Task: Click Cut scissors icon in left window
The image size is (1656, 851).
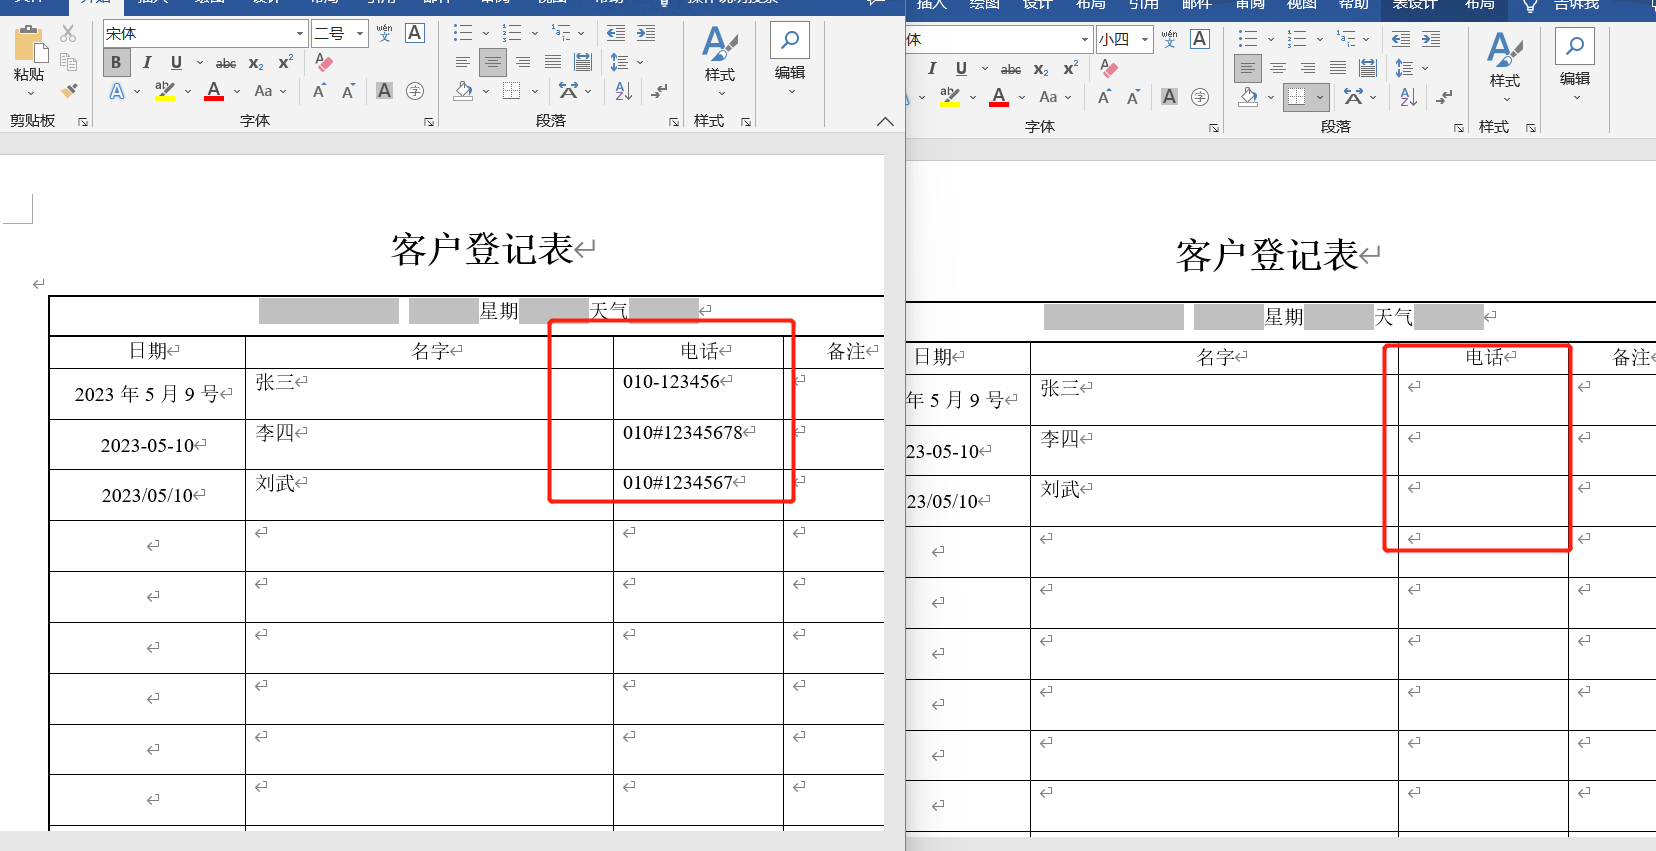Action: (x=68, y=34)
